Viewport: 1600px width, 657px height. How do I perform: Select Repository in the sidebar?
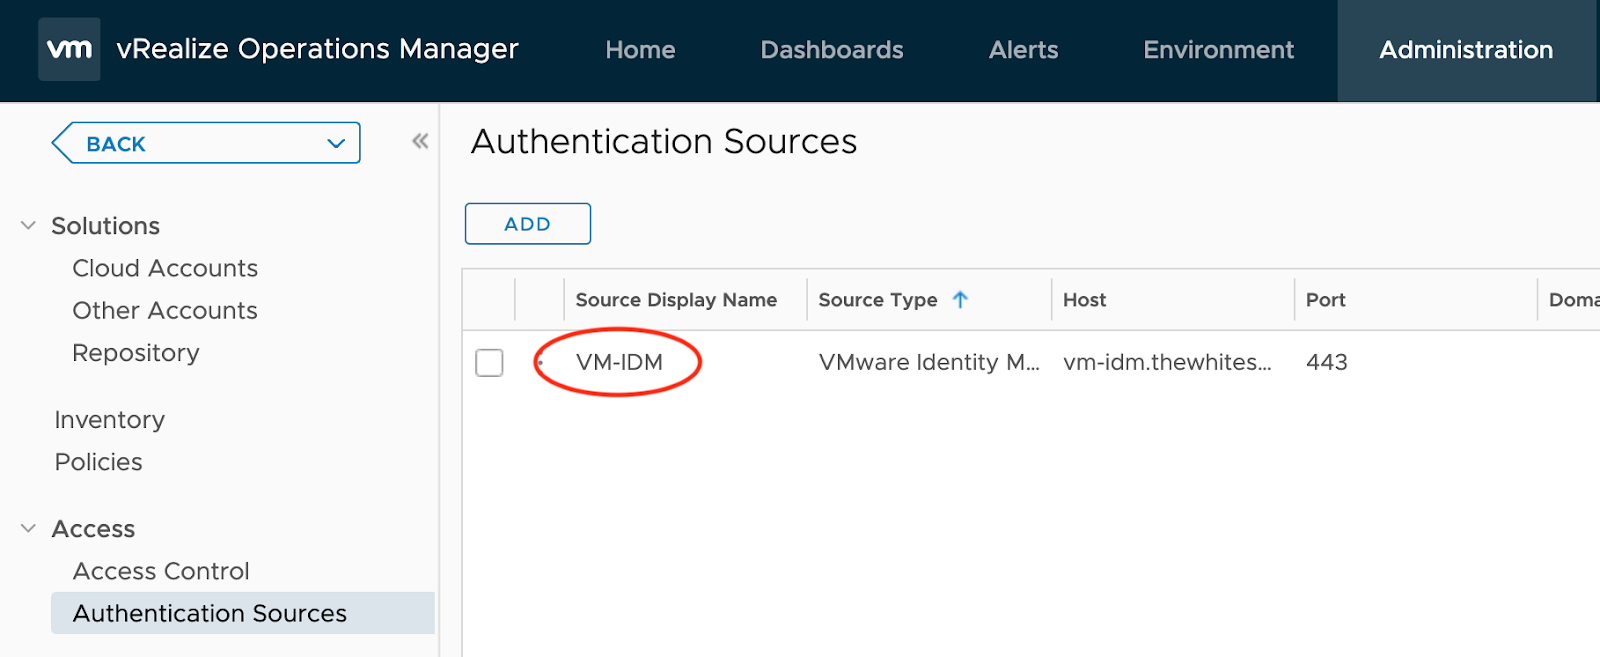[x=136, y=353]
